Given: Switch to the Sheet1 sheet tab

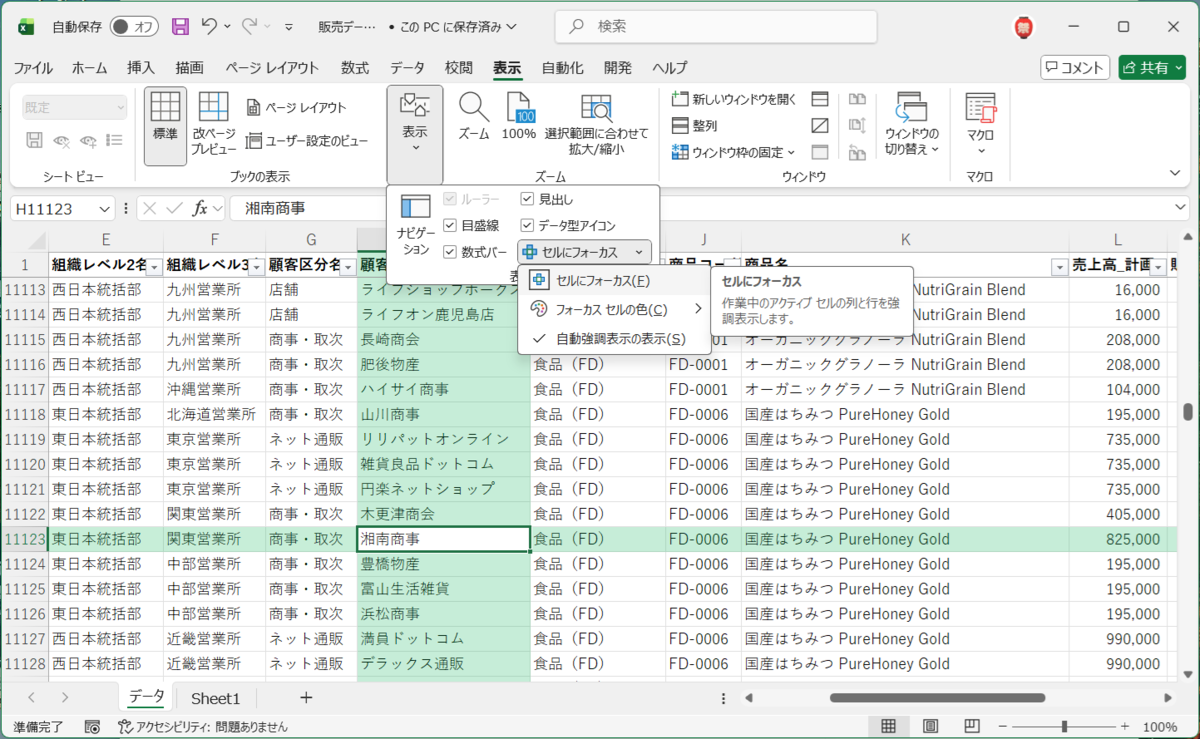Looking at the screenshot, I should [x=216, y=697].
